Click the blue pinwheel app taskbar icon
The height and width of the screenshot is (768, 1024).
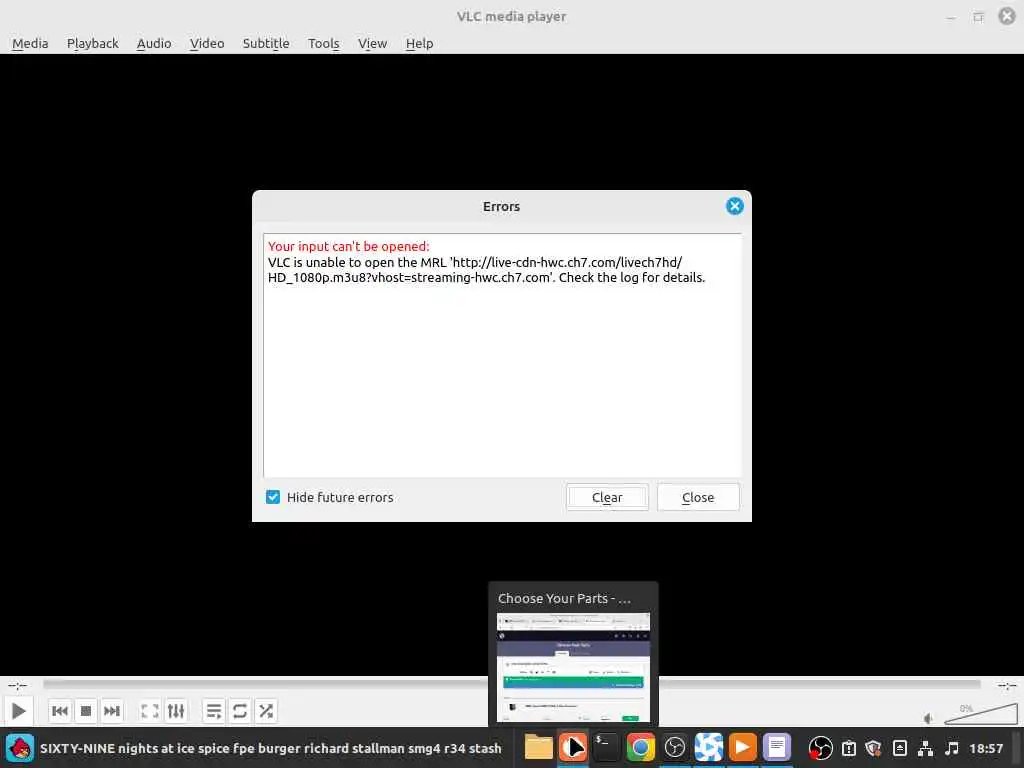click(x=709, y=748)
